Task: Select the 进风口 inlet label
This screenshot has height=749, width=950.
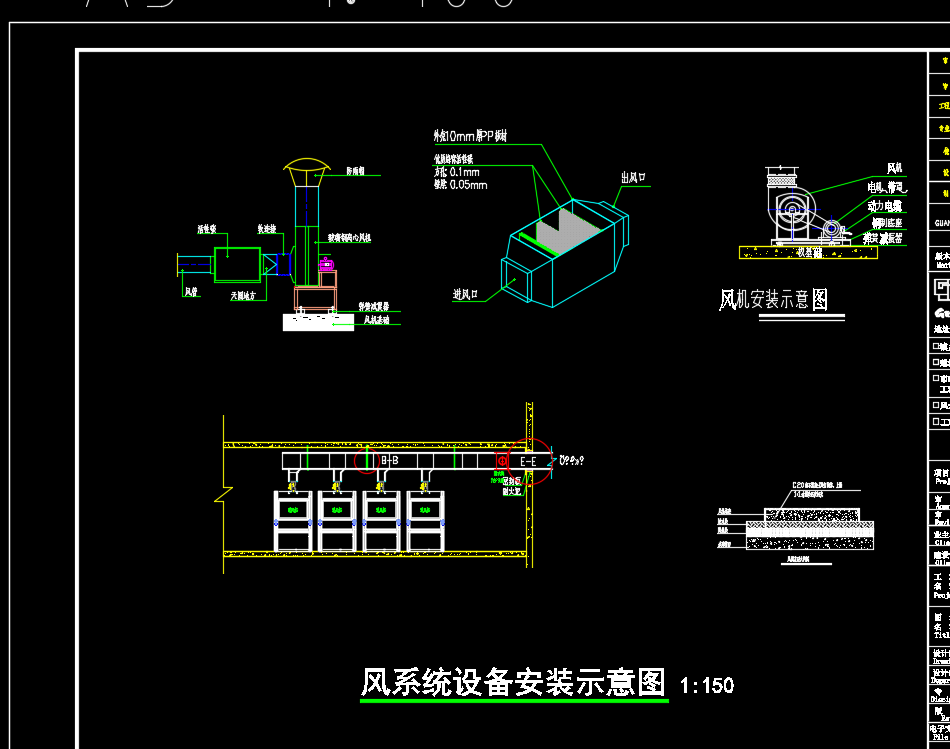Action: tap(468, 293)
